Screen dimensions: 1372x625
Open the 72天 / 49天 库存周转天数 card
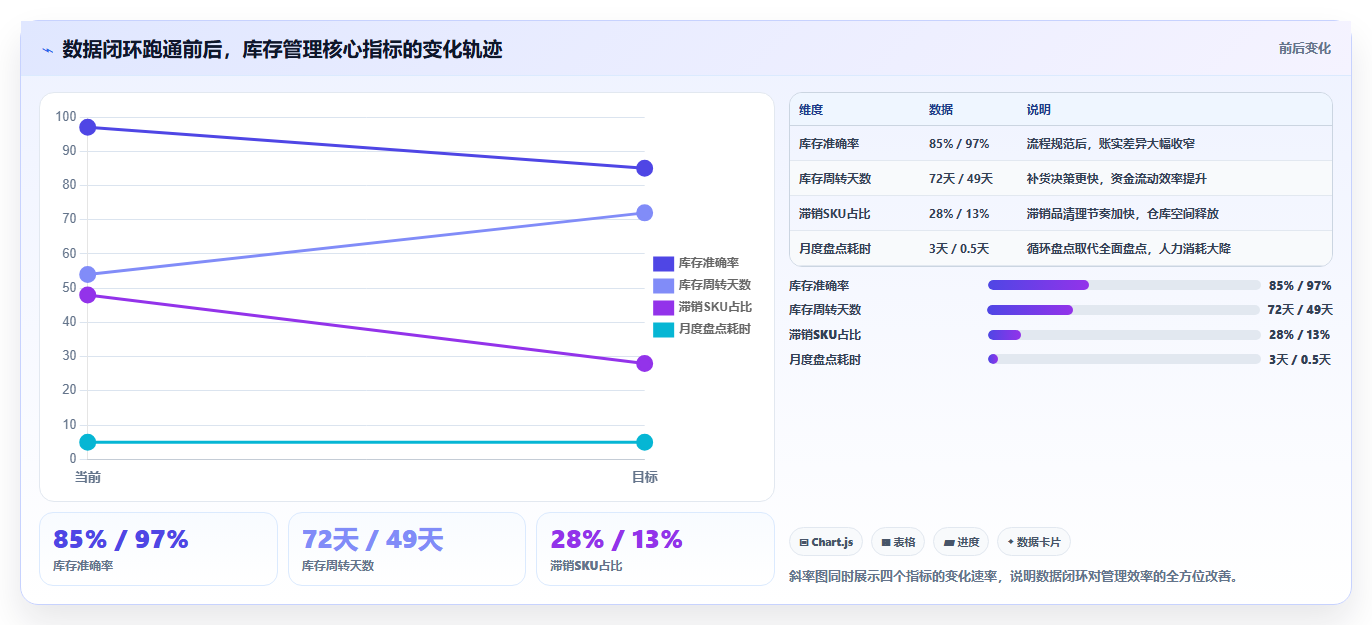[x=407, y=549]
